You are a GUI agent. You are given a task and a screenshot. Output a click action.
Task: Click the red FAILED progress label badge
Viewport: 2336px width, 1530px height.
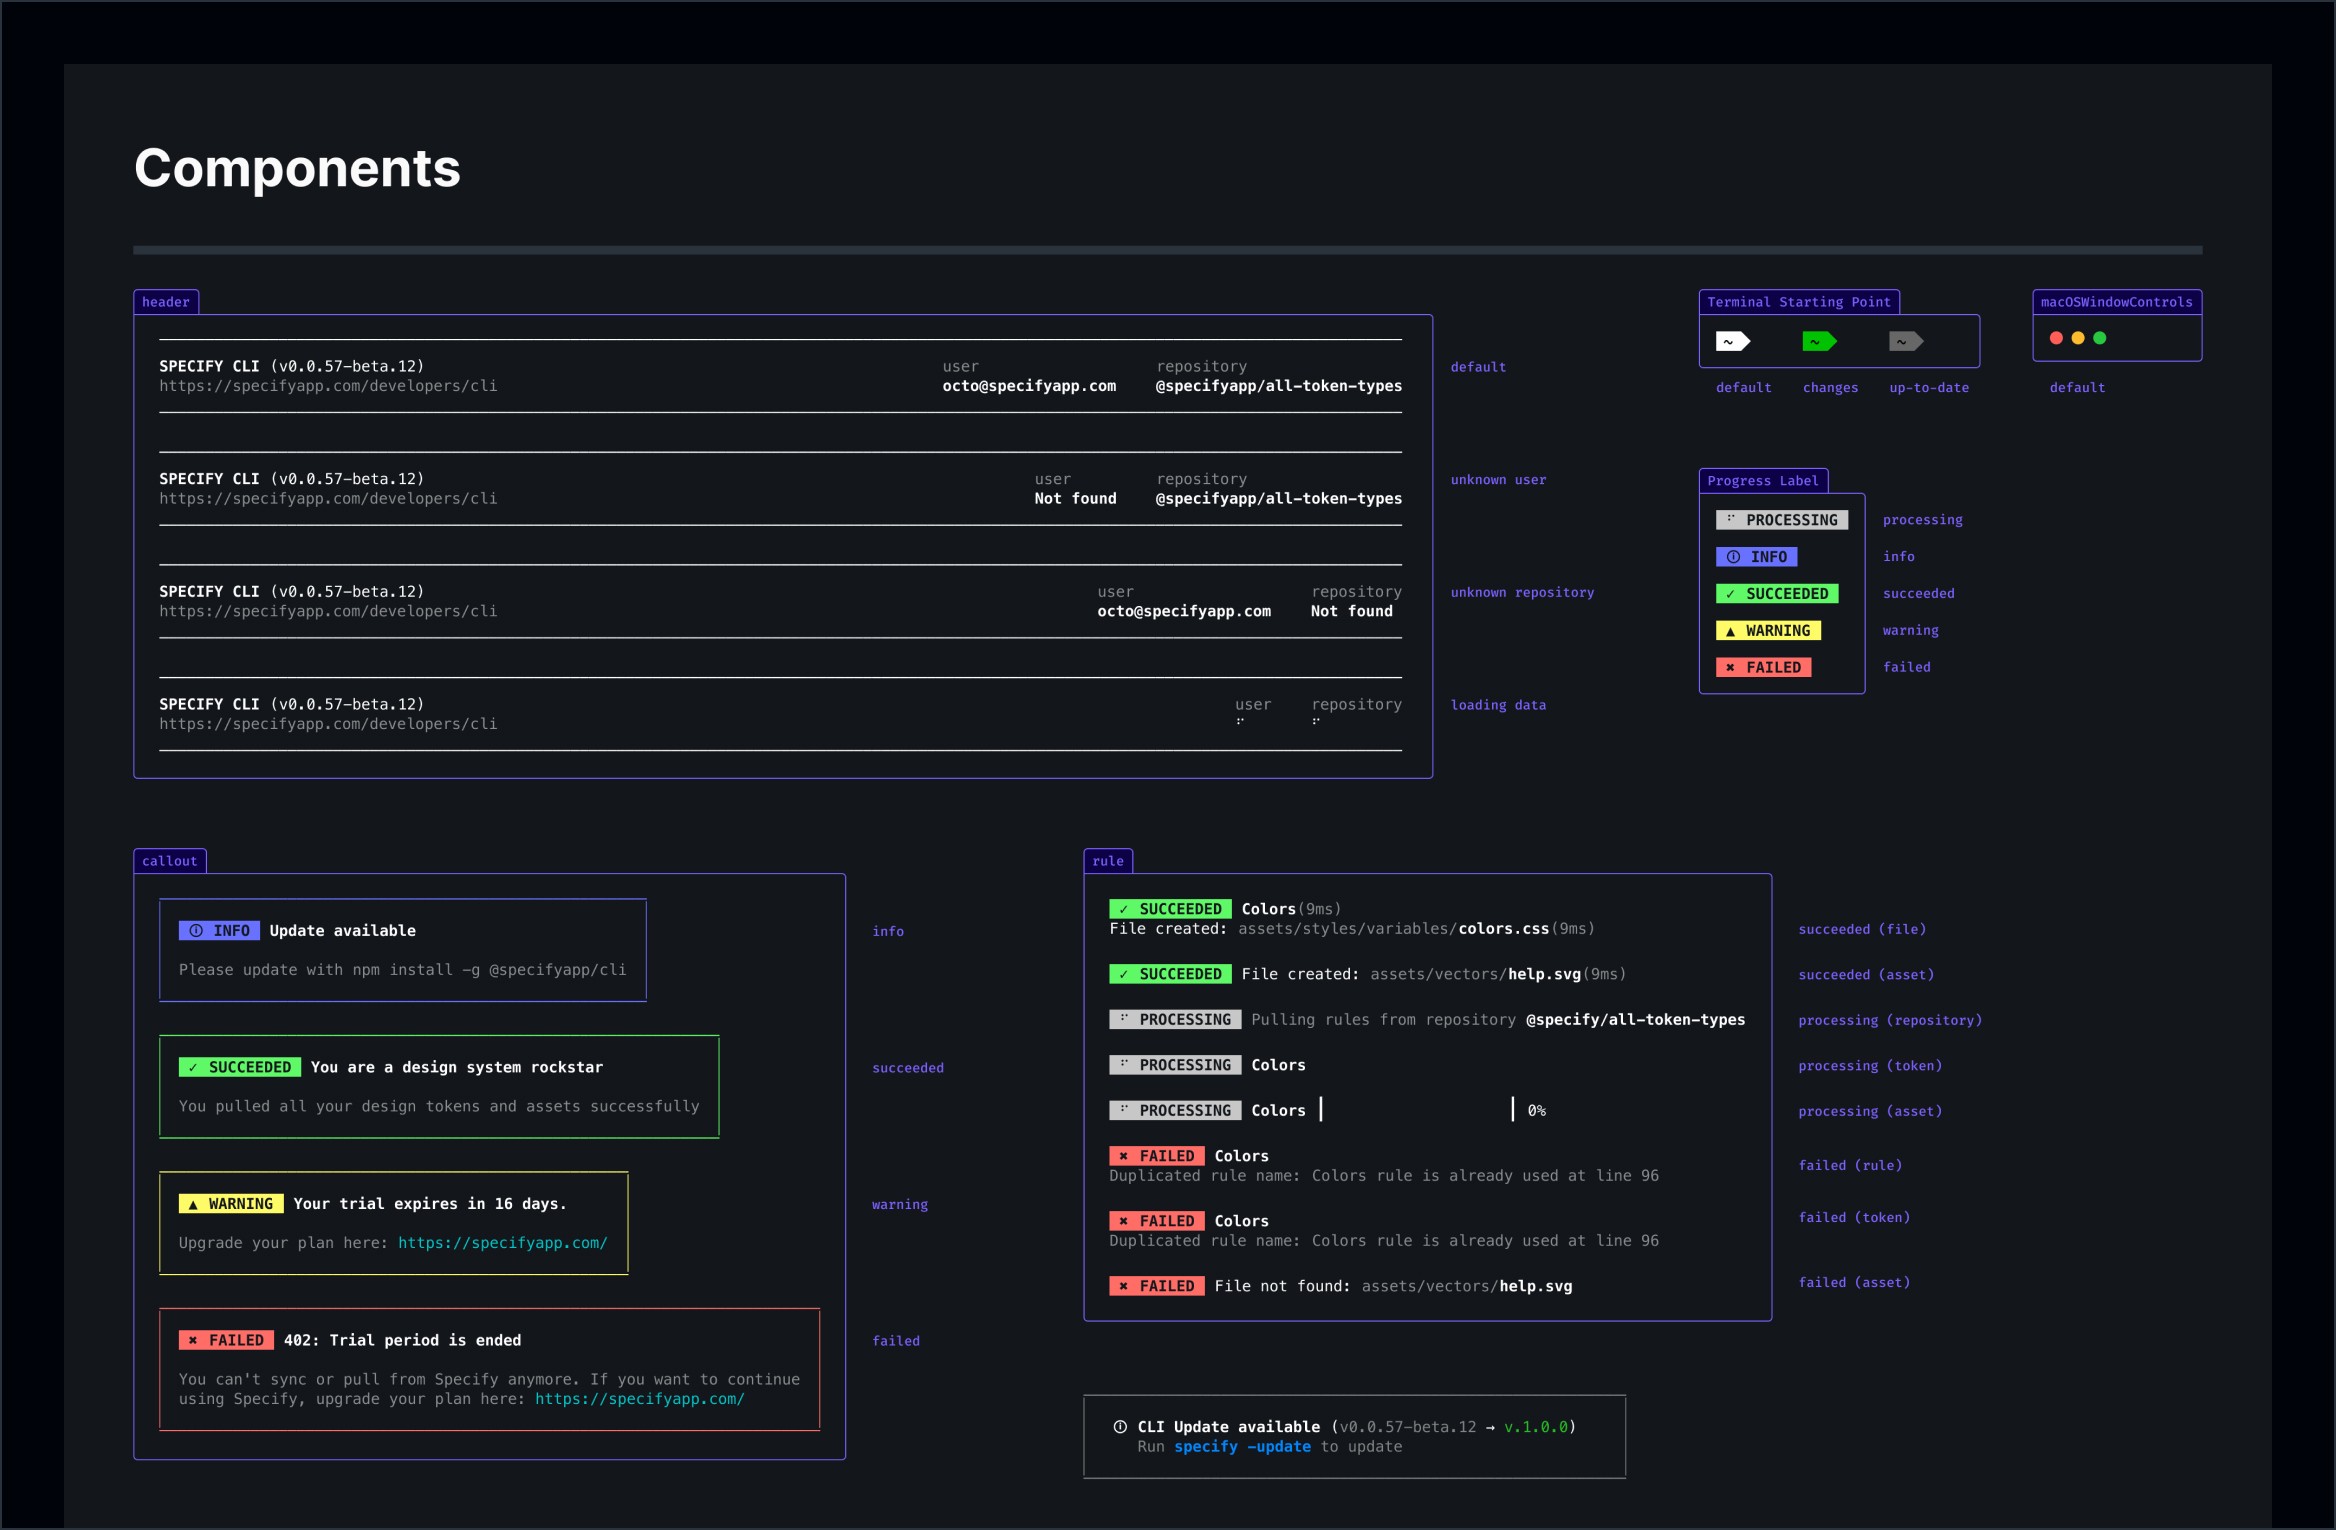point(1764,667)
